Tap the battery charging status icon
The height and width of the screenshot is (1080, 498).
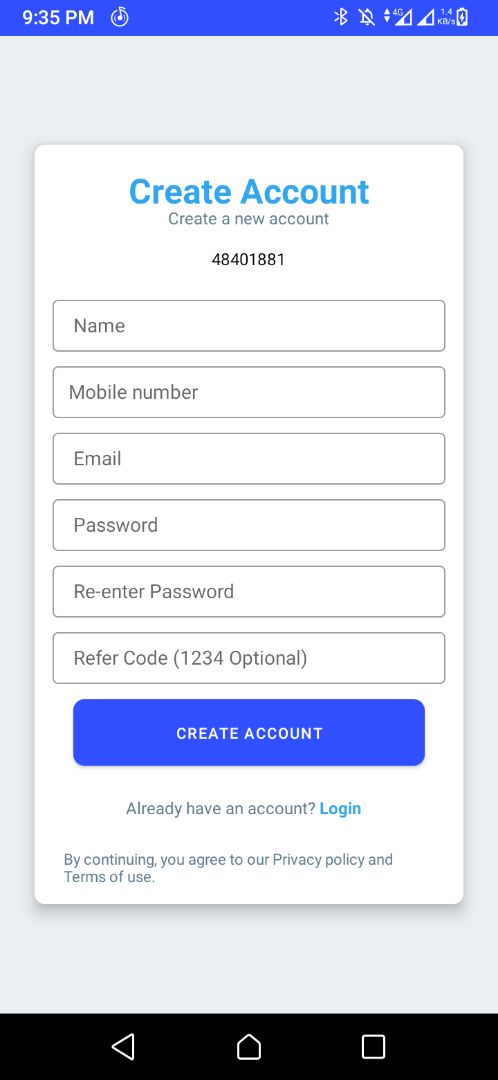point(463,17)
